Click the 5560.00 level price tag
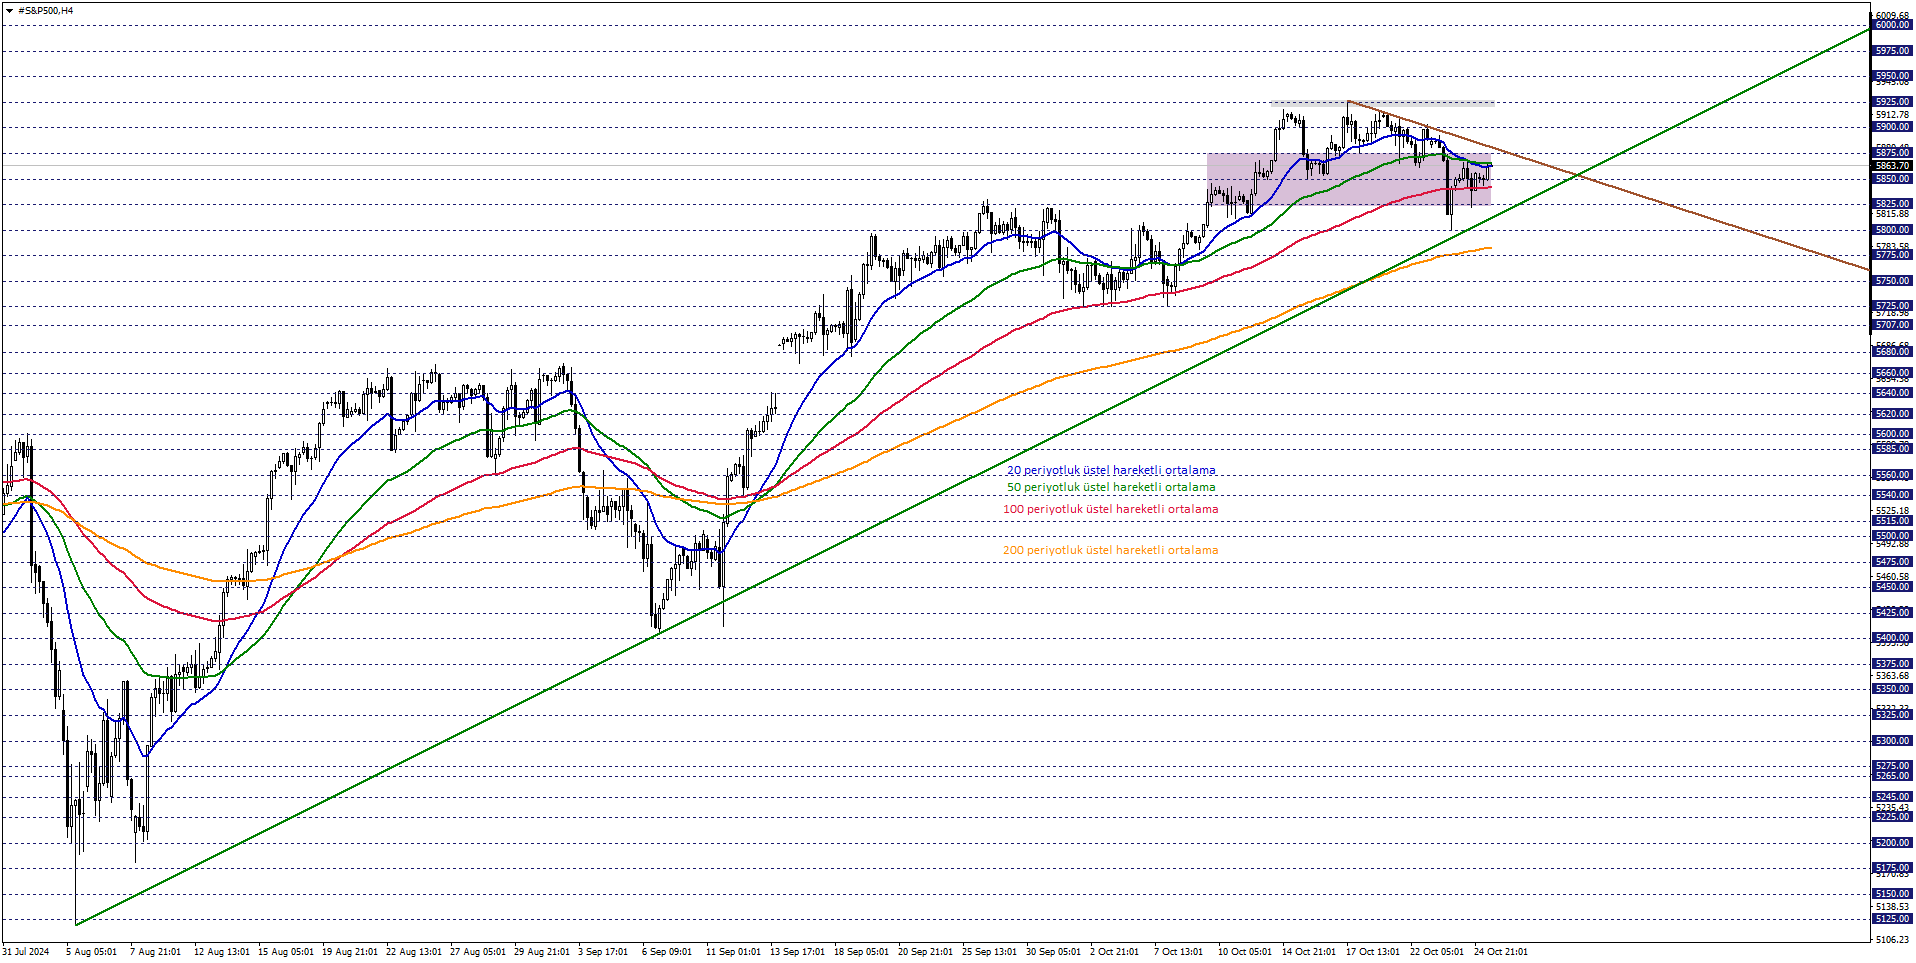 coord(1892,475)
